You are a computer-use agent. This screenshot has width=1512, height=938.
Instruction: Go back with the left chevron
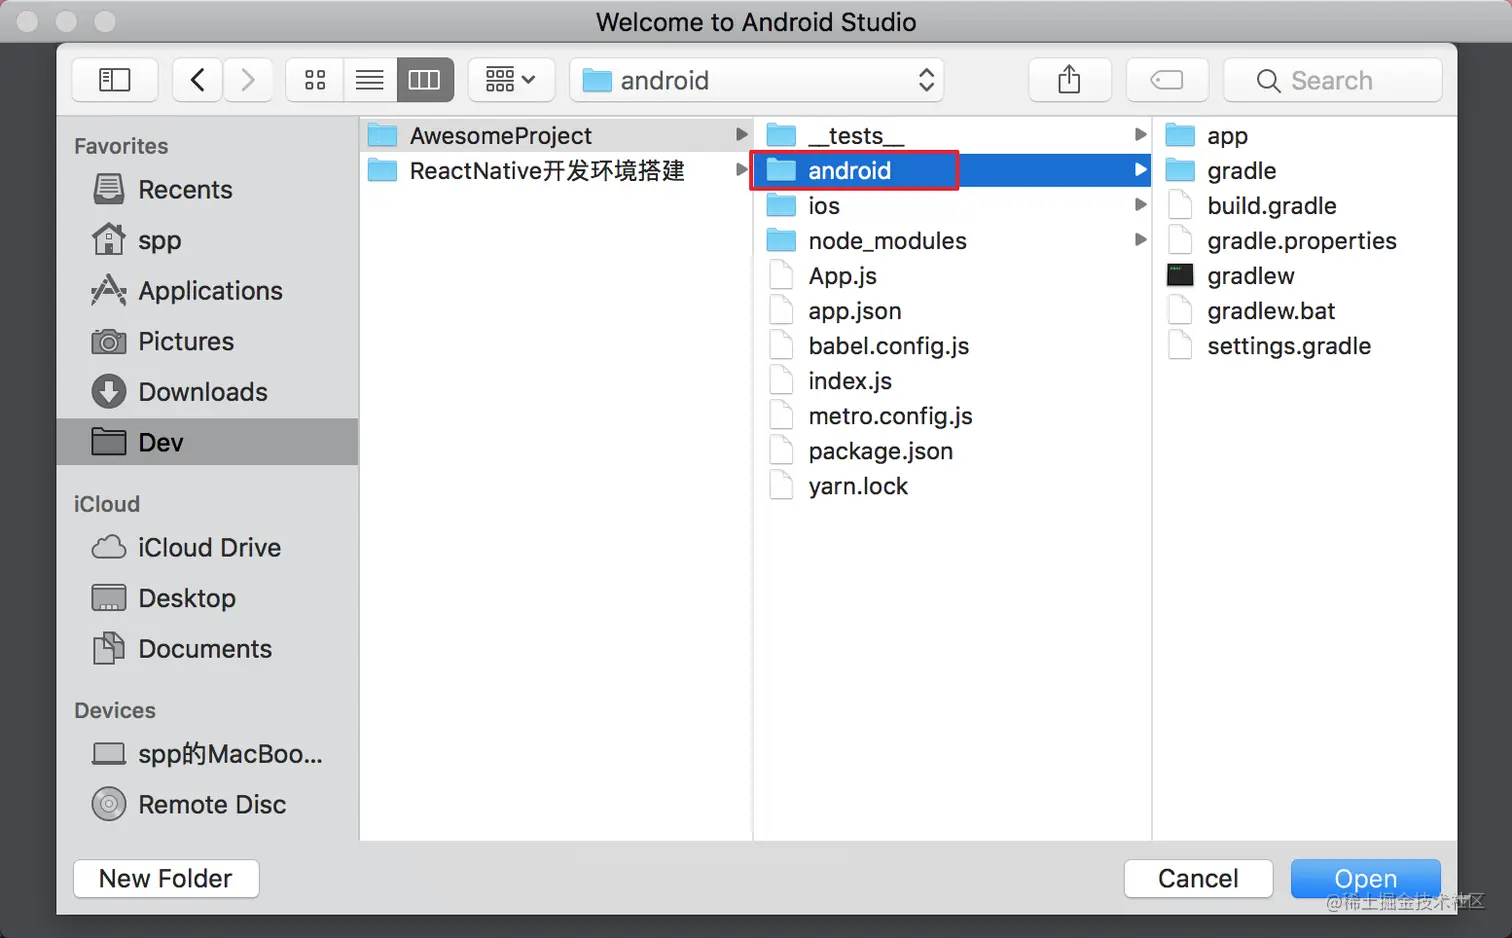(198, 80)
